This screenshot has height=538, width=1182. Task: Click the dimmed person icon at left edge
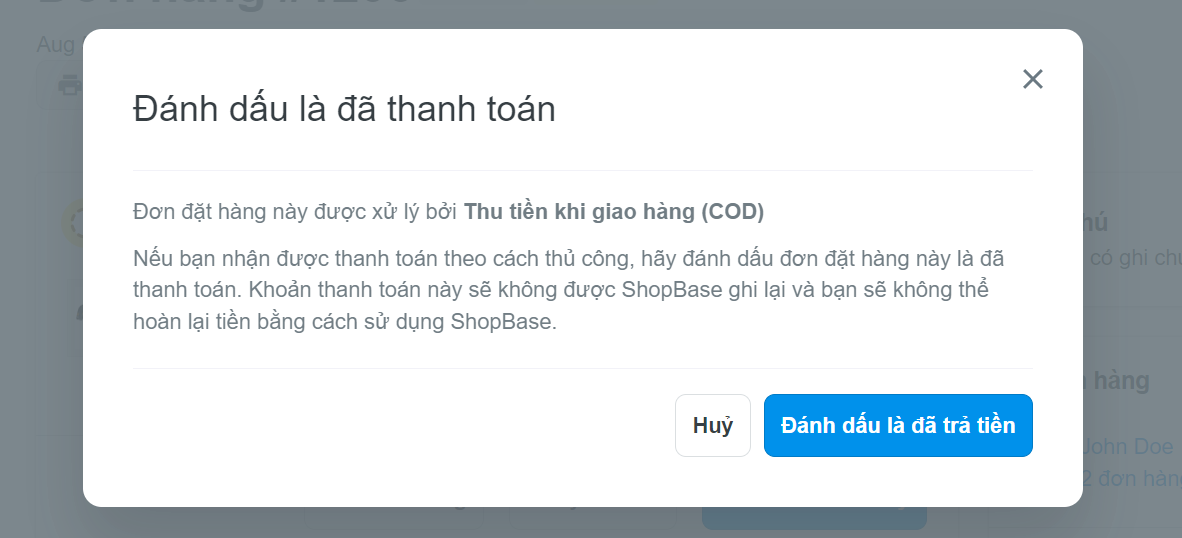pyautogui.click(x=79, y=313)
